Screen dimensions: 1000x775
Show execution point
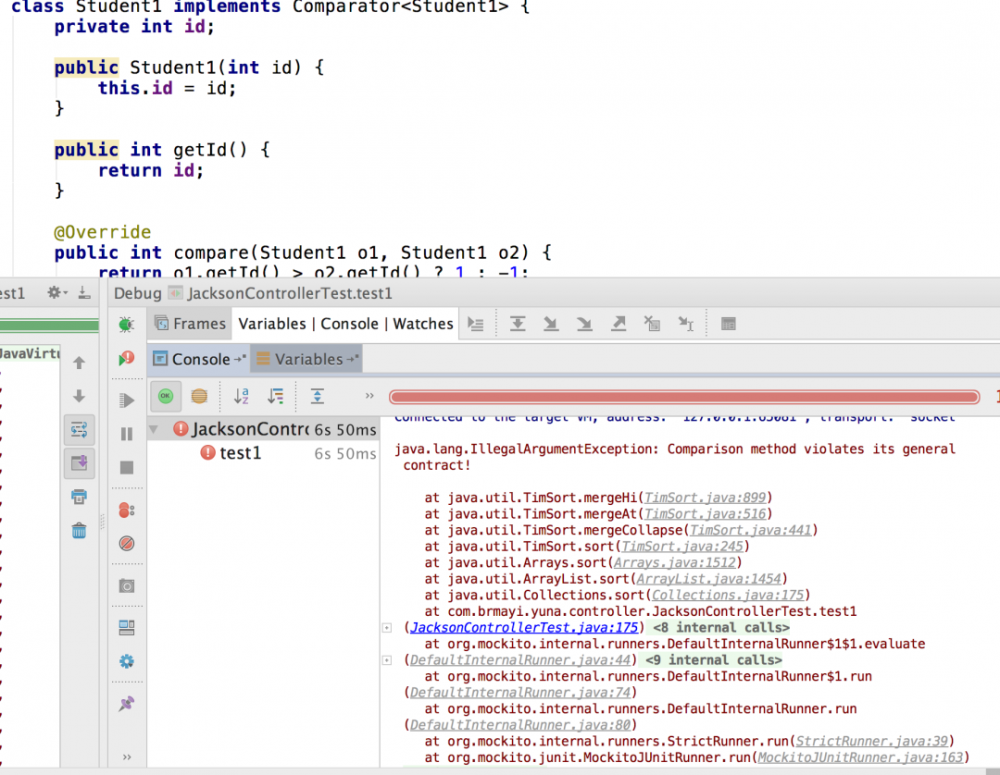tap(476, 324)
